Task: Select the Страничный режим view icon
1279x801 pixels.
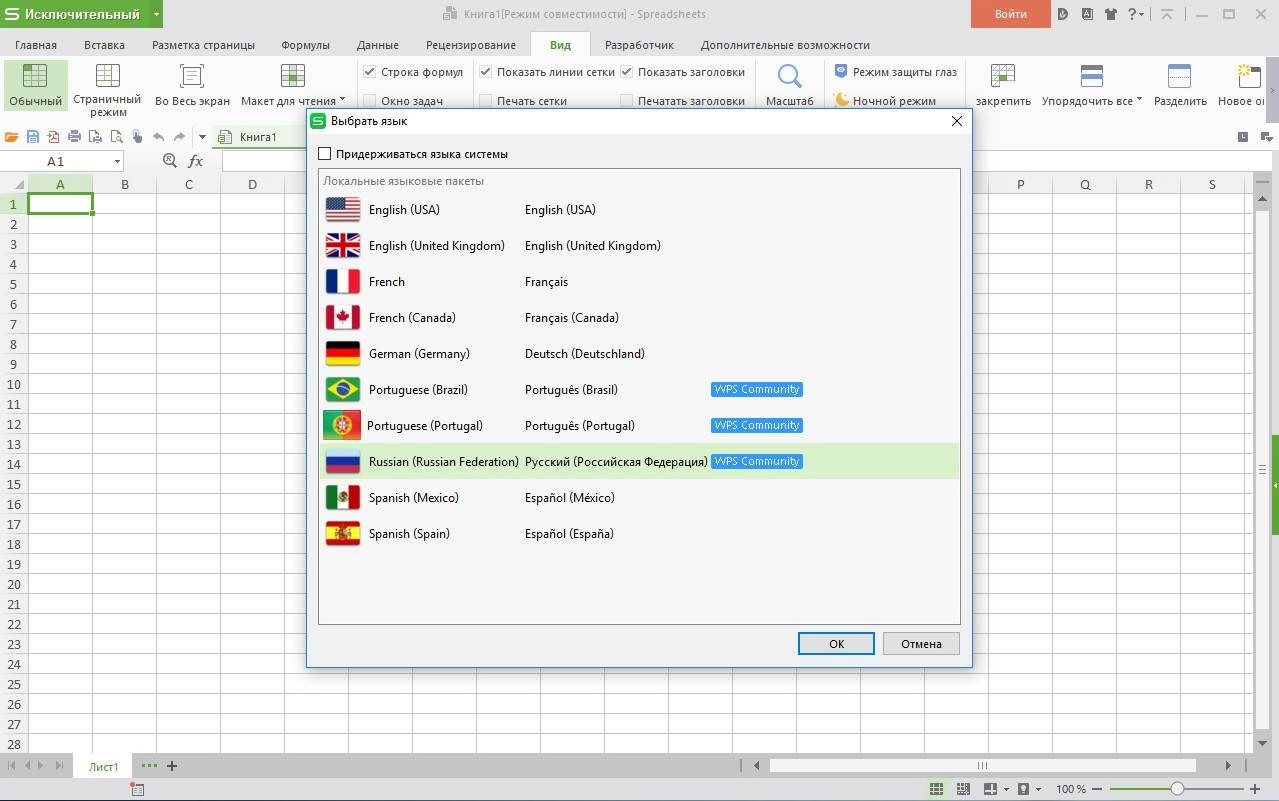Action: point(107,76)
